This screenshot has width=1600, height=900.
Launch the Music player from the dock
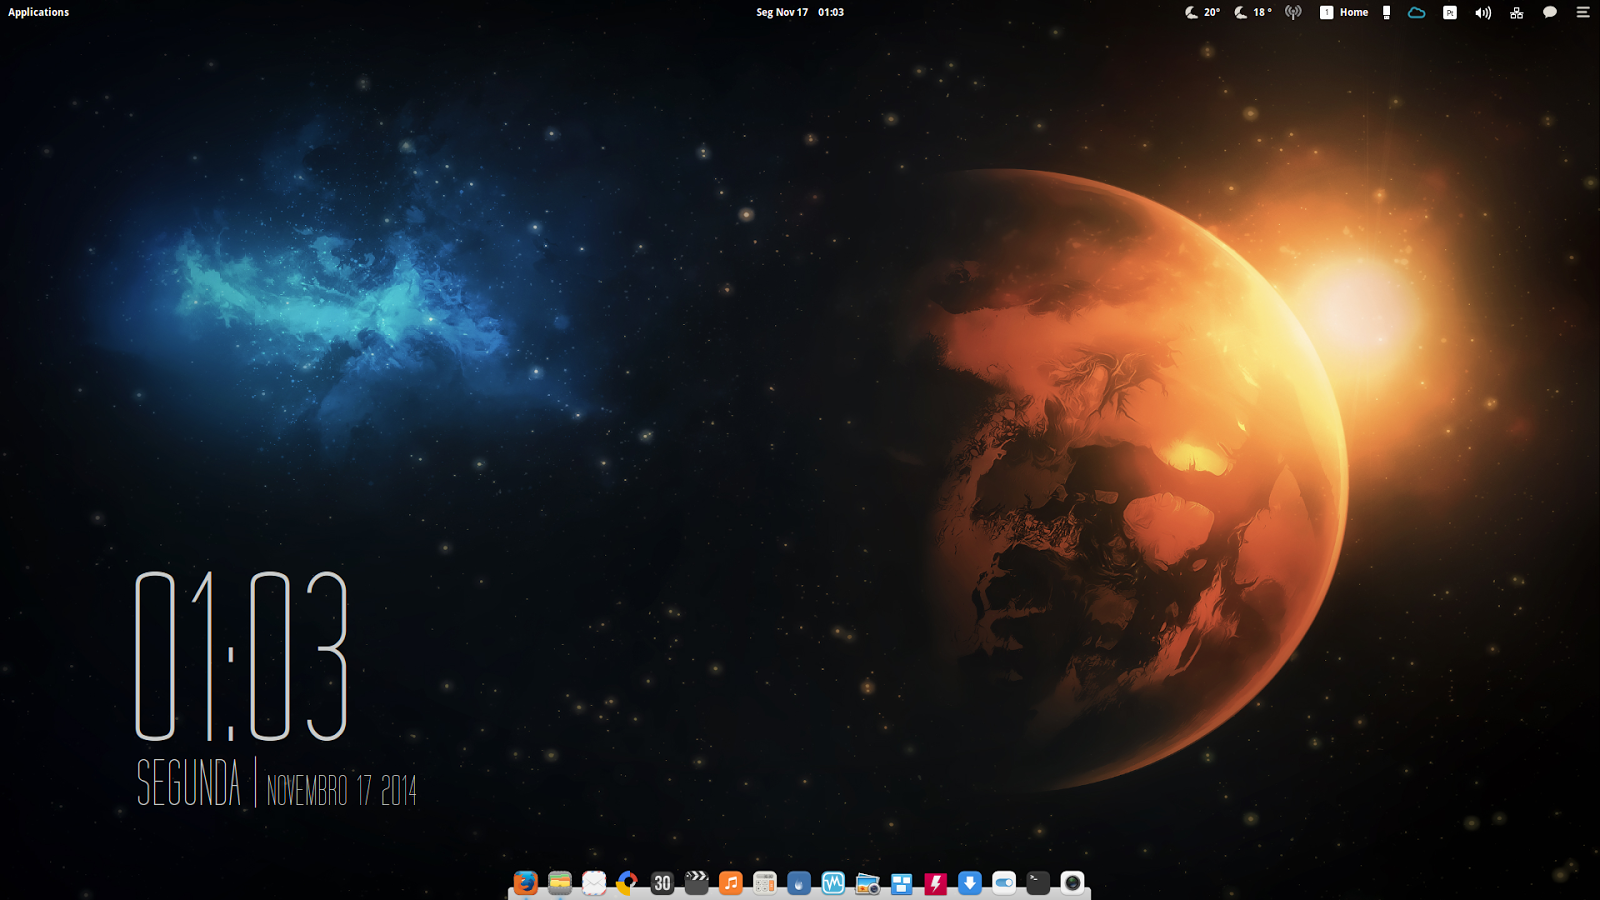point(731,883)
